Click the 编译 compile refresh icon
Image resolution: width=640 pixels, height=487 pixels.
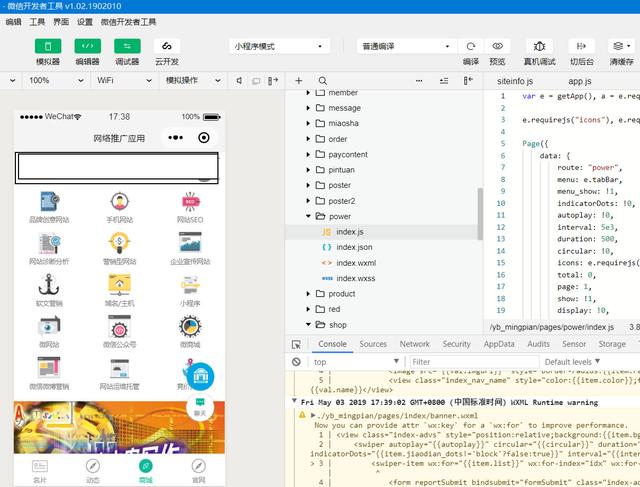point(471,46)
